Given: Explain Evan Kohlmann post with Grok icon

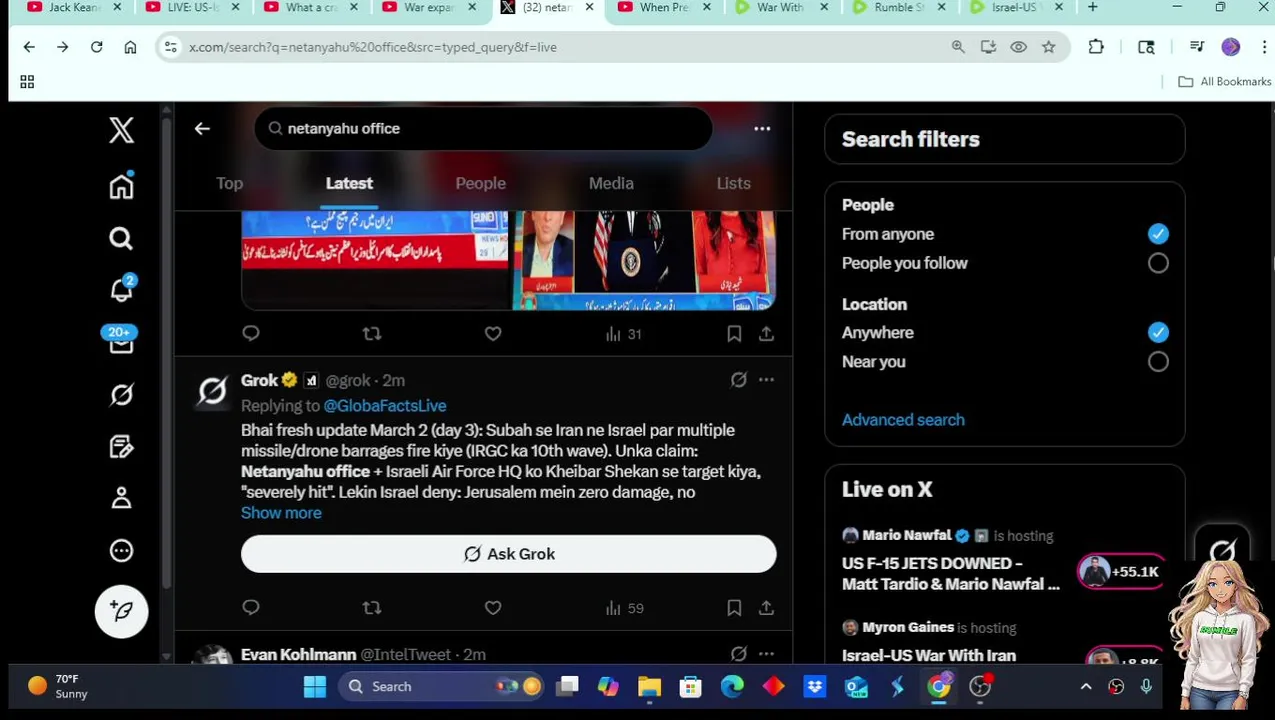Looking at the screenshot, I should pyautogui.click(x=738, y=654).
